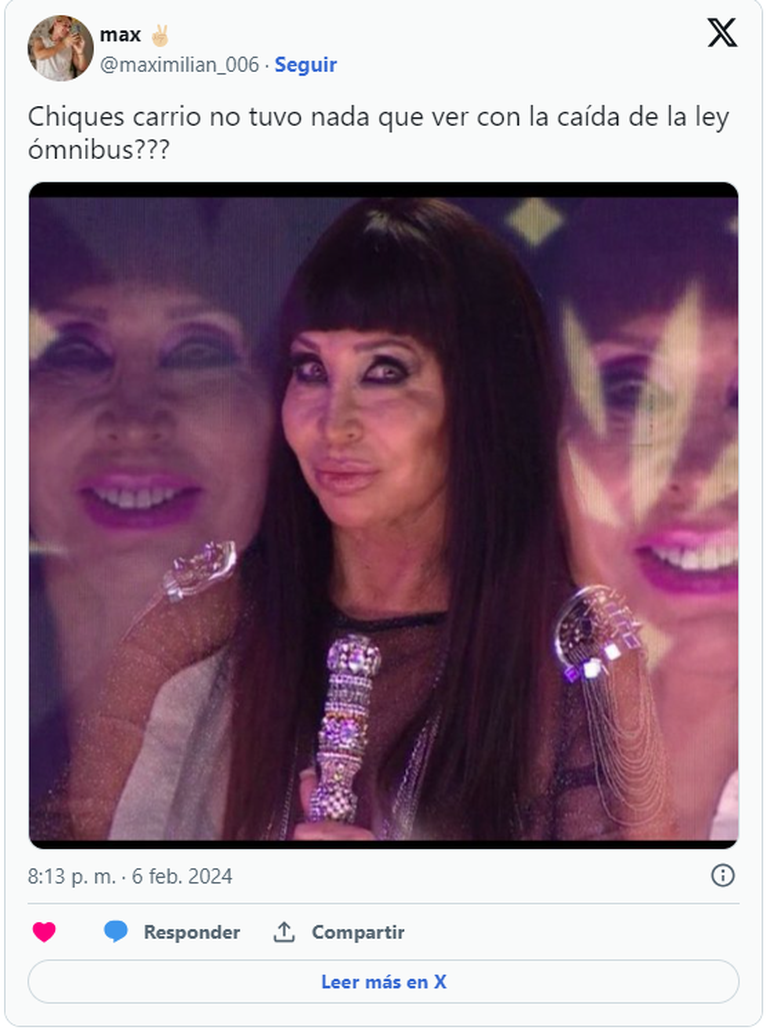
Task: Click the blue reply speech bubble icon
Action: pyautogui.click(x=116, y=931)
